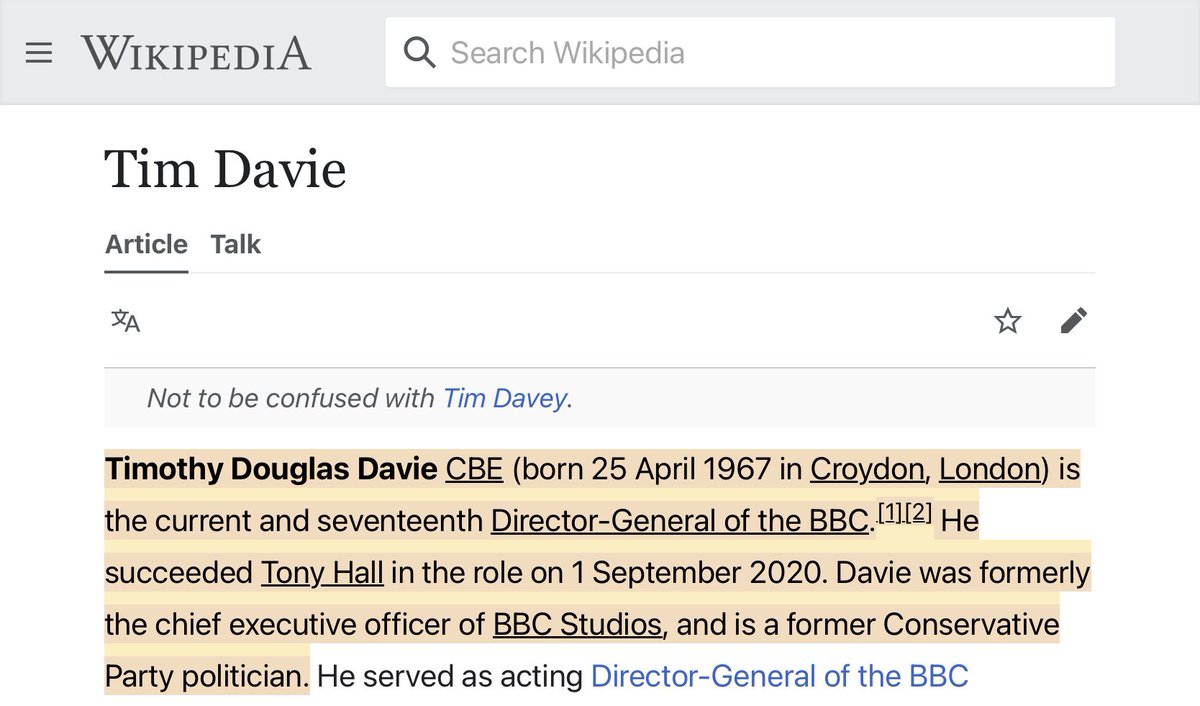Add page to watchlist with star icon
The height and width of the screenshot is (706, 1200).
point(1008,321)
